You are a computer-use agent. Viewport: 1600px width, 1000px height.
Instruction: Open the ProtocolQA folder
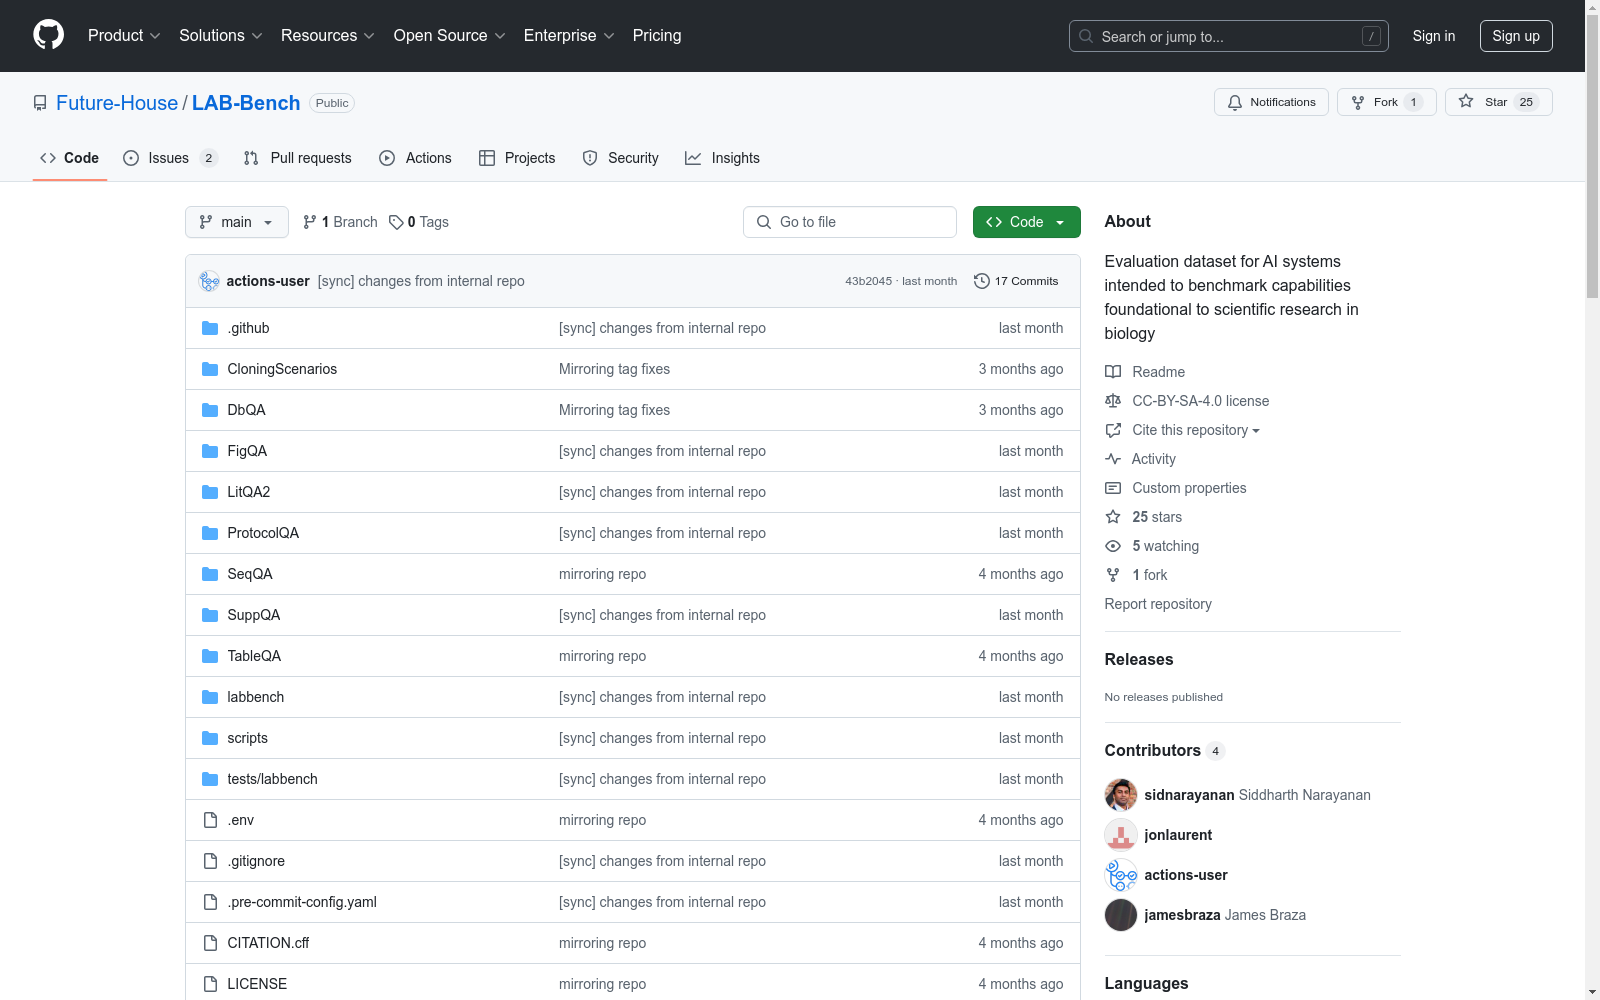click(x=263, y=533)
